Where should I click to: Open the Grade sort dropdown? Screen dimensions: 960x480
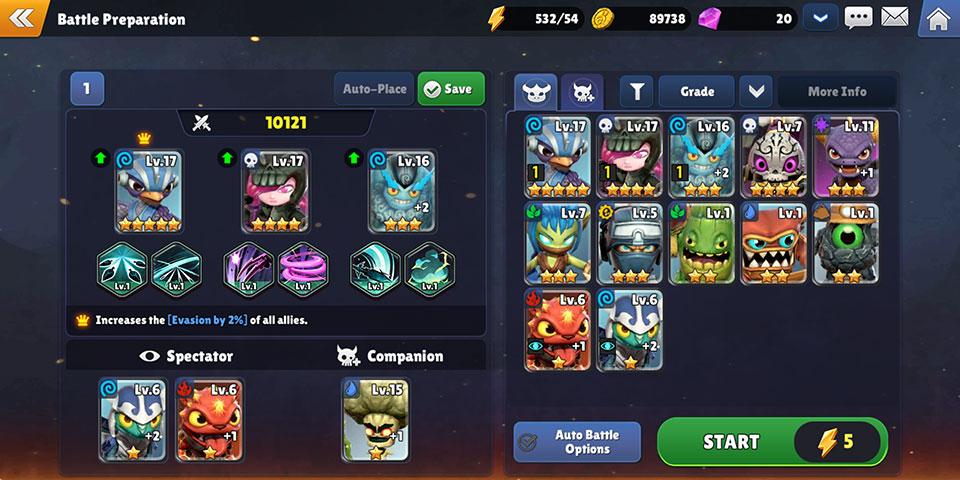tap(697, 92)
